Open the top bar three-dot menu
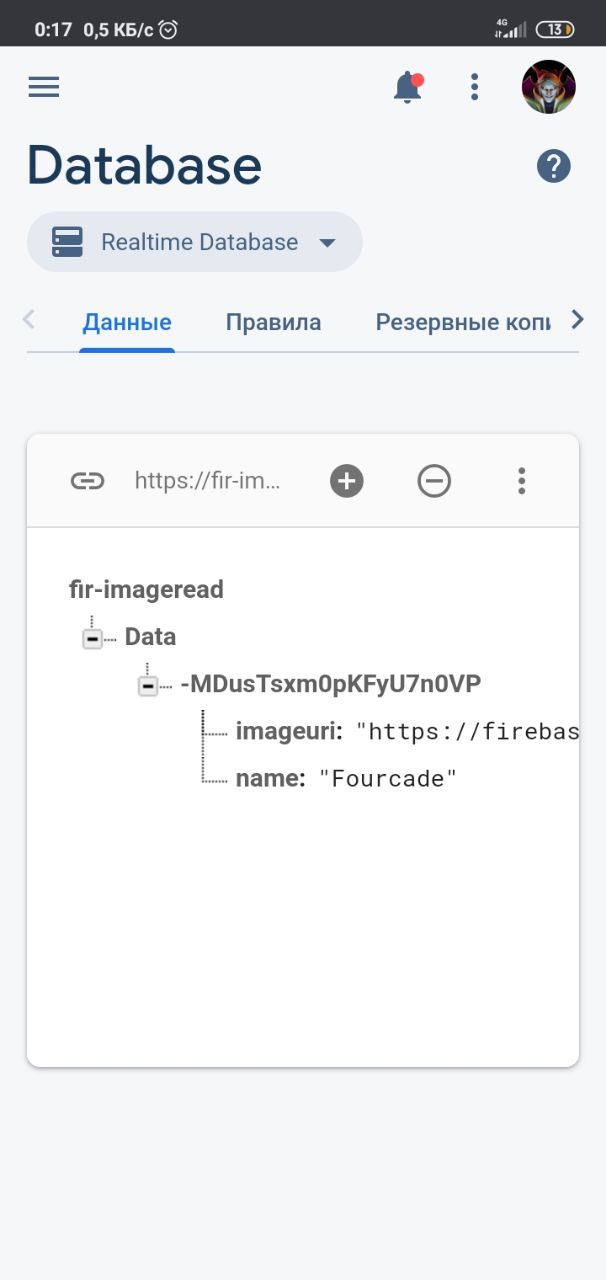This screenshot has width=606, height=1280. pyautogui.click(x=475, y=87)
